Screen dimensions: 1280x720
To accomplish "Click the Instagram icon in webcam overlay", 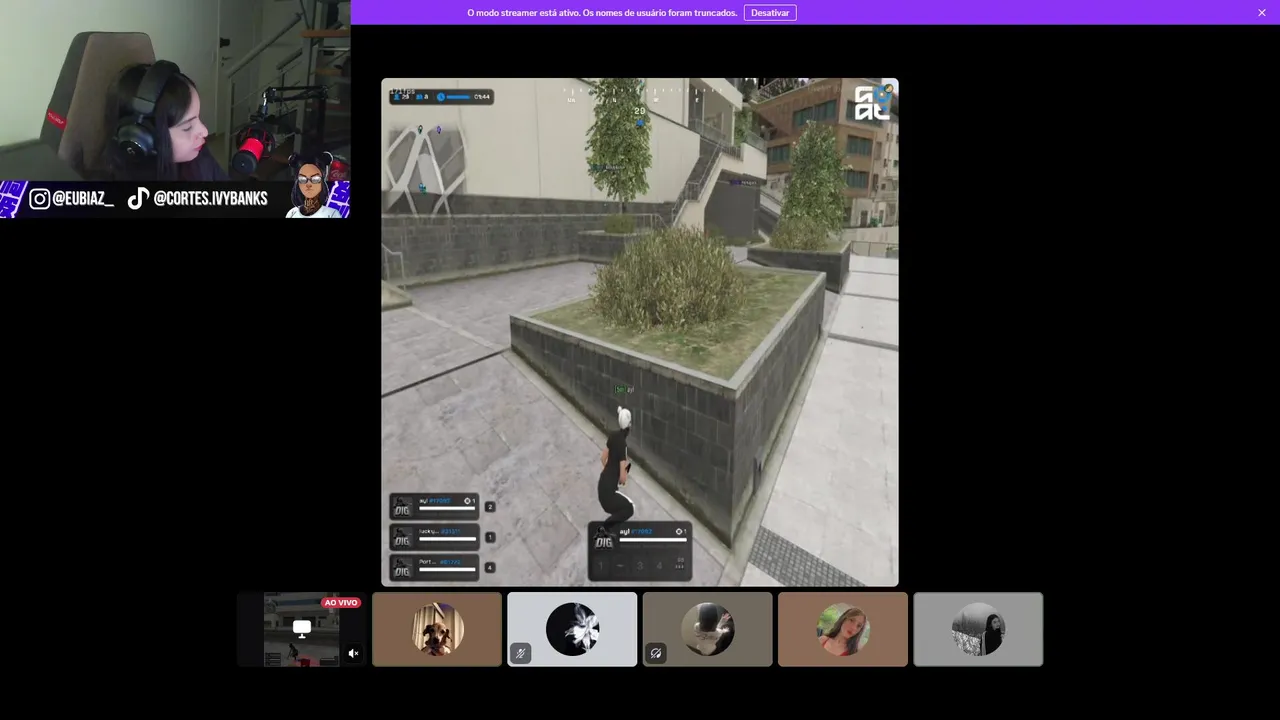I will (x=39, y=199).
